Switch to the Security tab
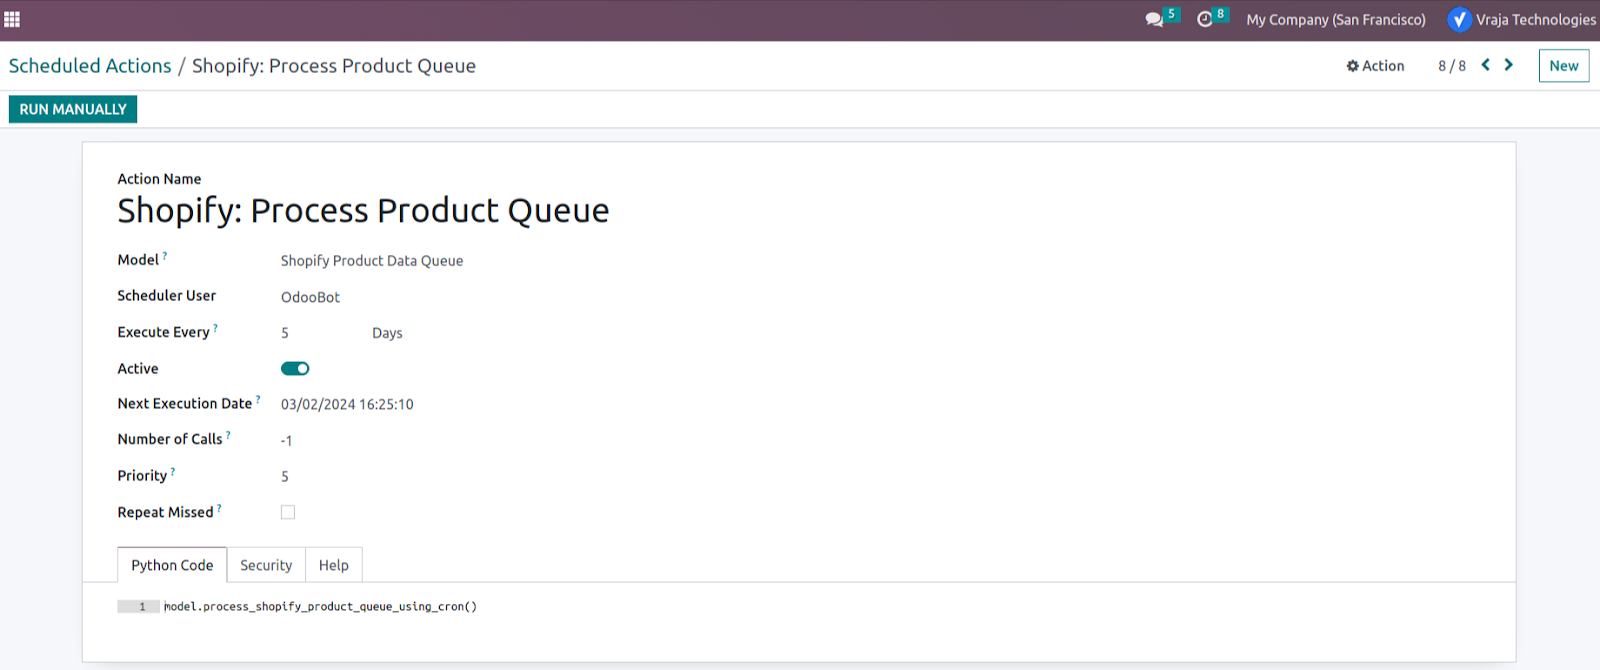1600x670 pixels. coord(266,565)
